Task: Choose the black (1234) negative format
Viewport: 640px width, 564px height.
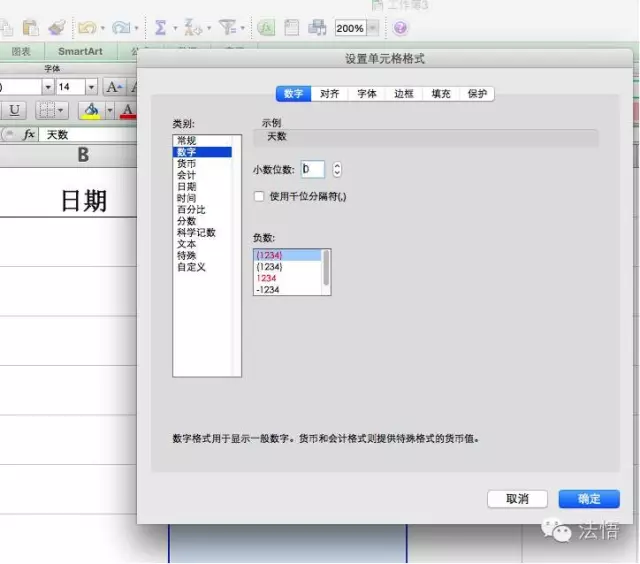Action: point(288,266)
